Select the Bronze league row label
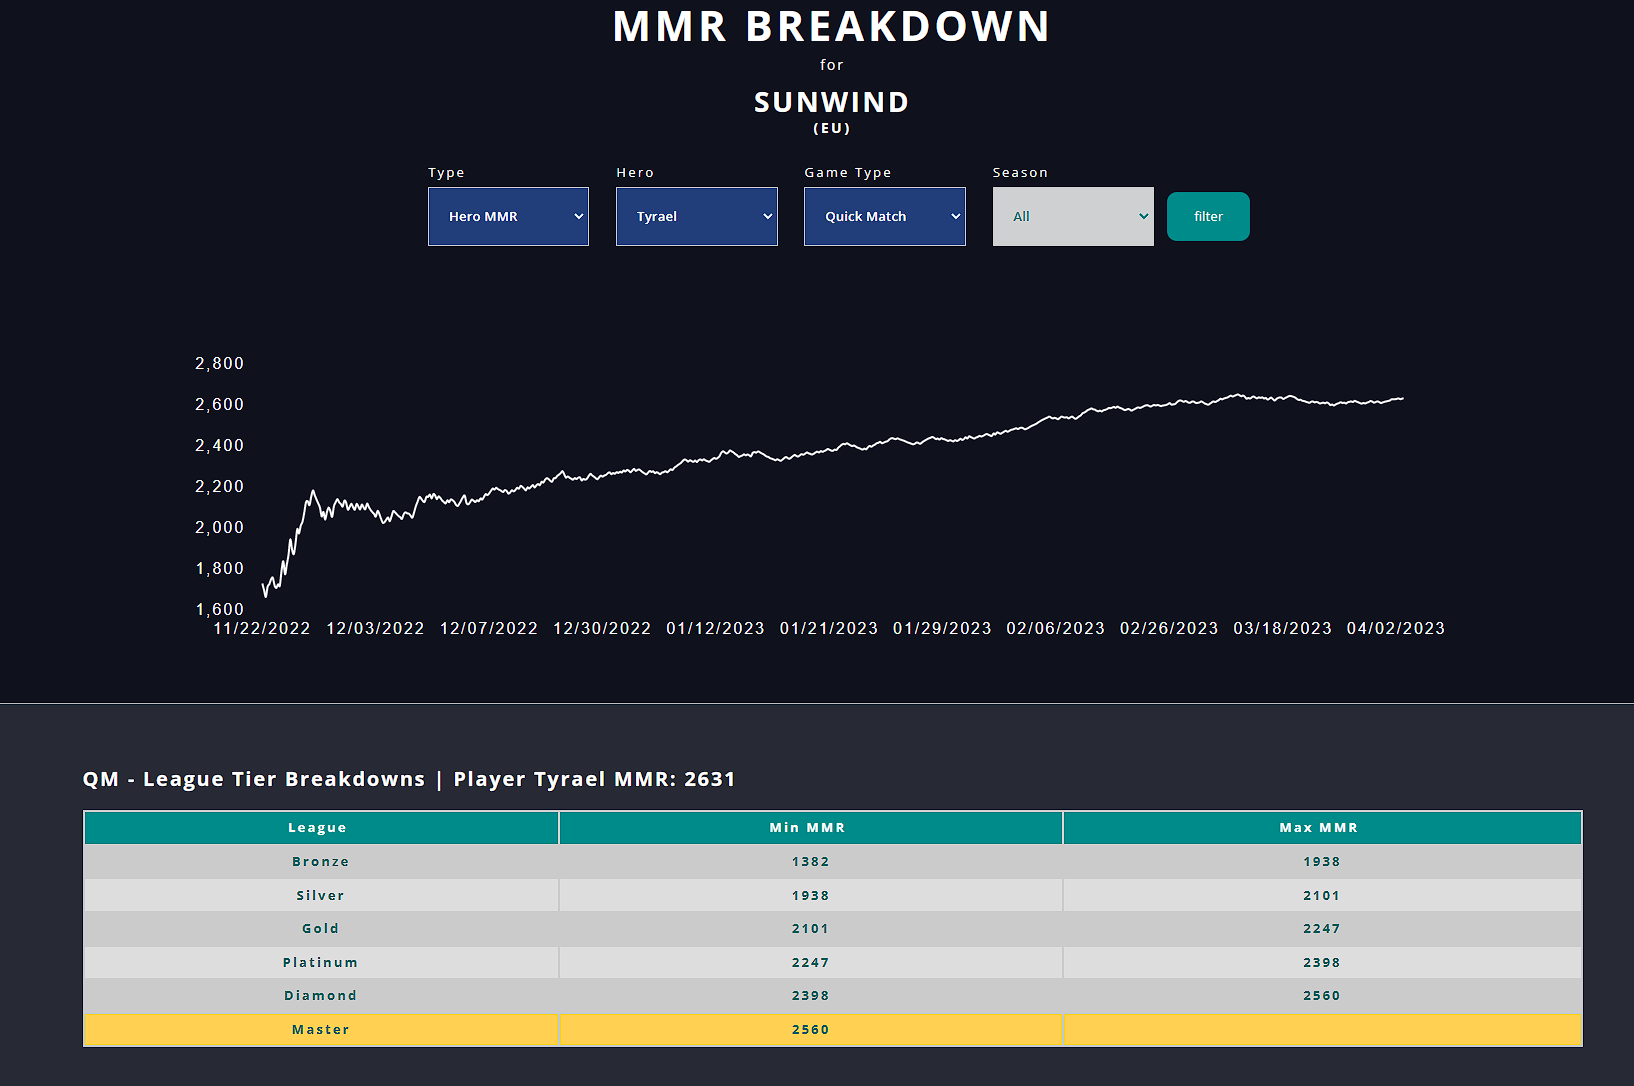Image resolution: width=1634 pixels, height=1086 pixels. (321, 862)
